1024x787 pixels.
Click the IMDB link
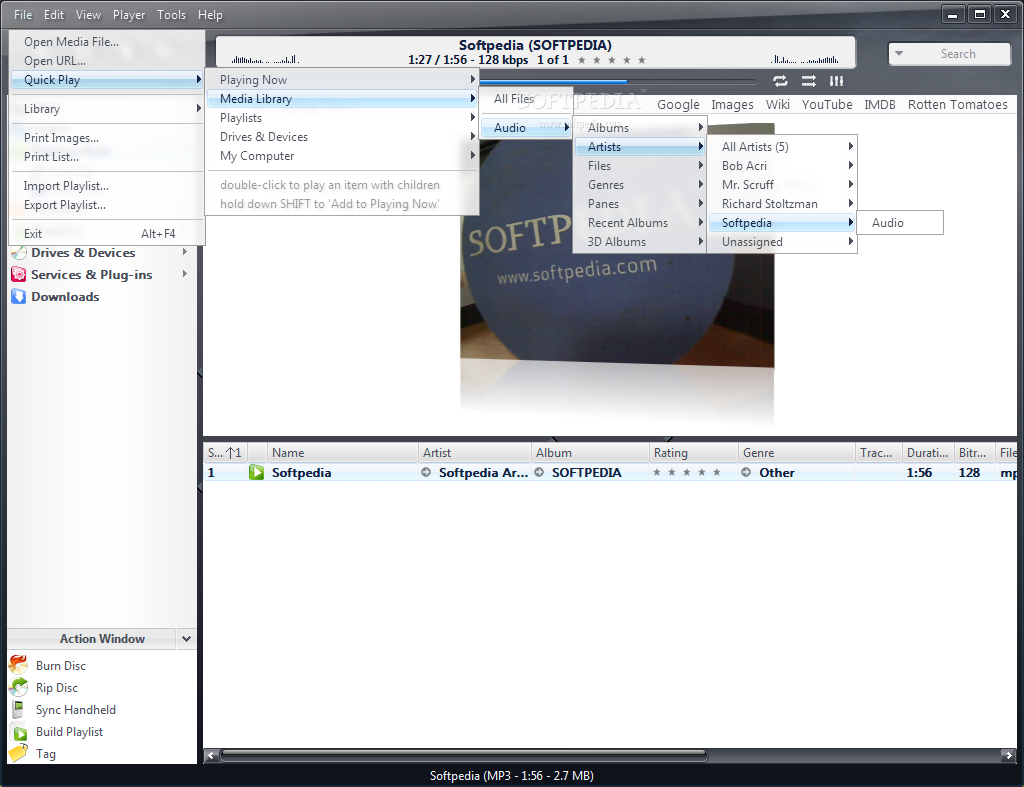[880, 104]
